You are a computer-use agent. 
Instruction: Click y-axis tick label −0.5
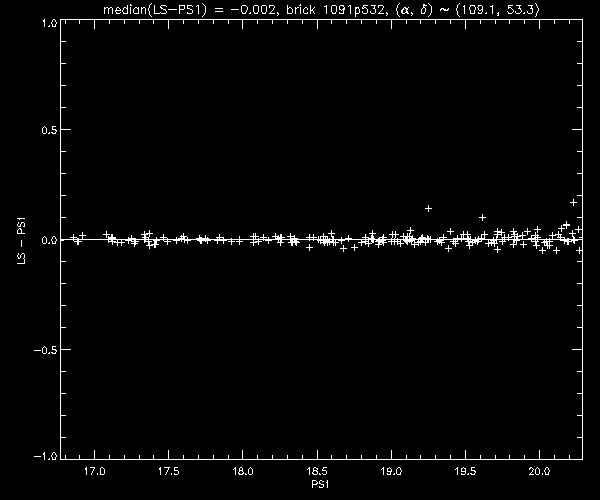pos(46,350)
